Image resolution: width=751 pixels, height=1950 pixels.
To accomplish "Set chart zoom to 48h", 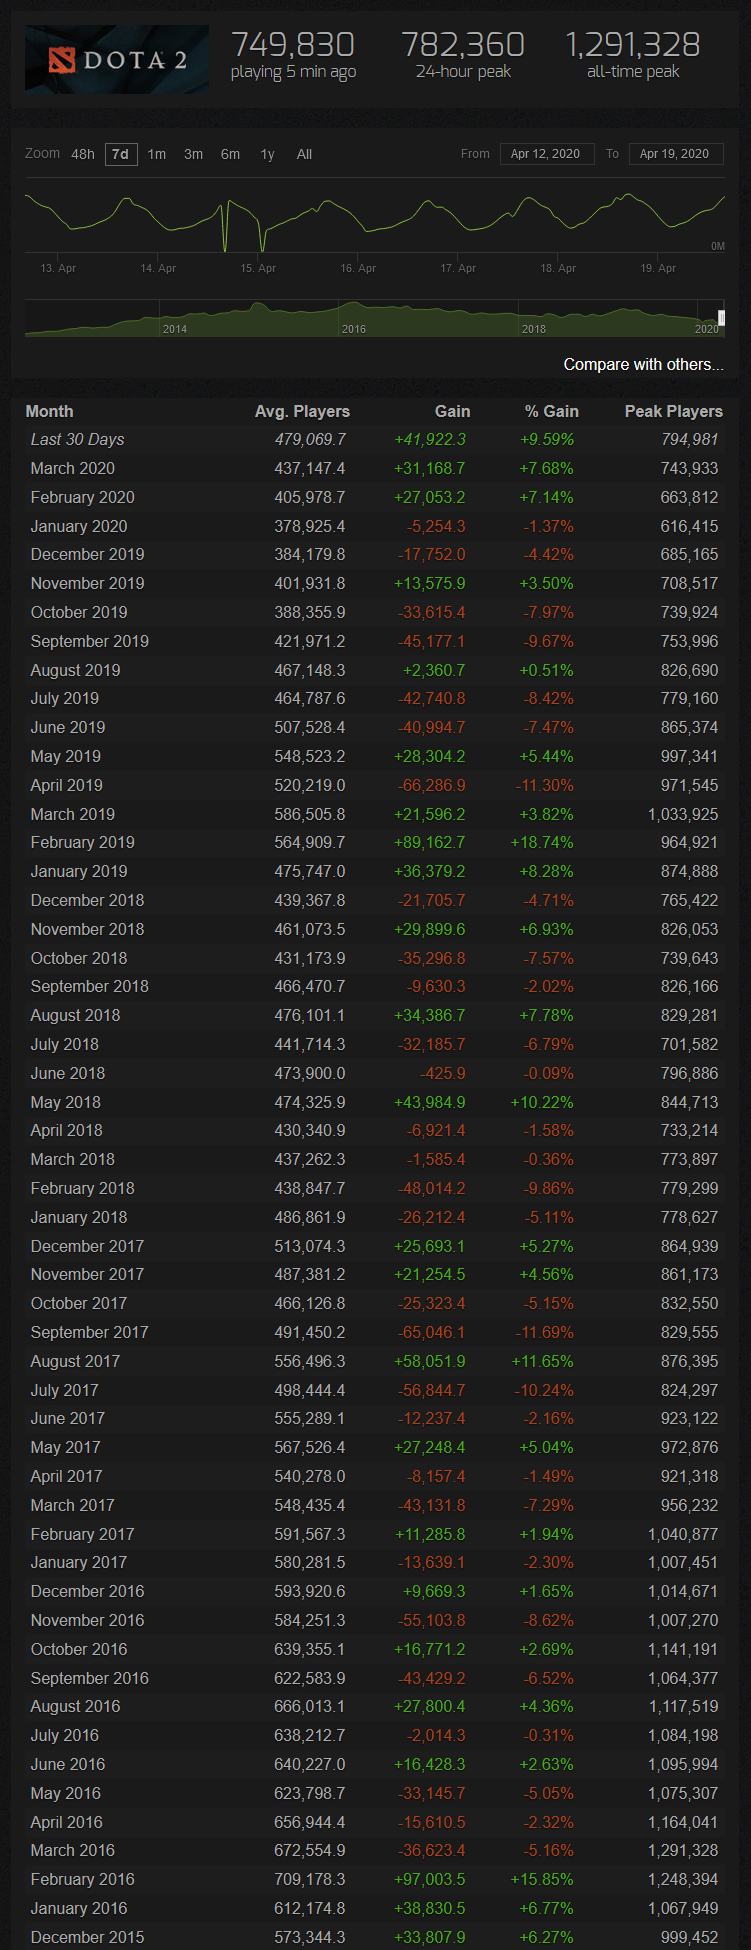I will (83, 154).
